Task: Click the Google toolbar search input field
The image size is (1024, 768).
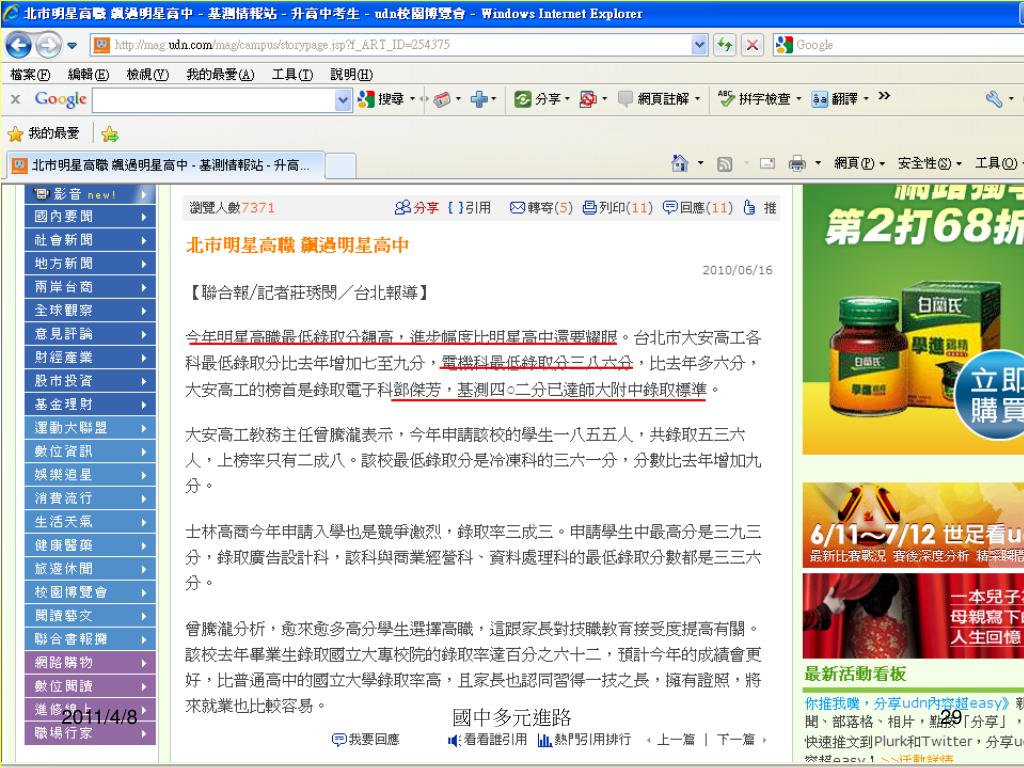Action: [x=214, y=100]
